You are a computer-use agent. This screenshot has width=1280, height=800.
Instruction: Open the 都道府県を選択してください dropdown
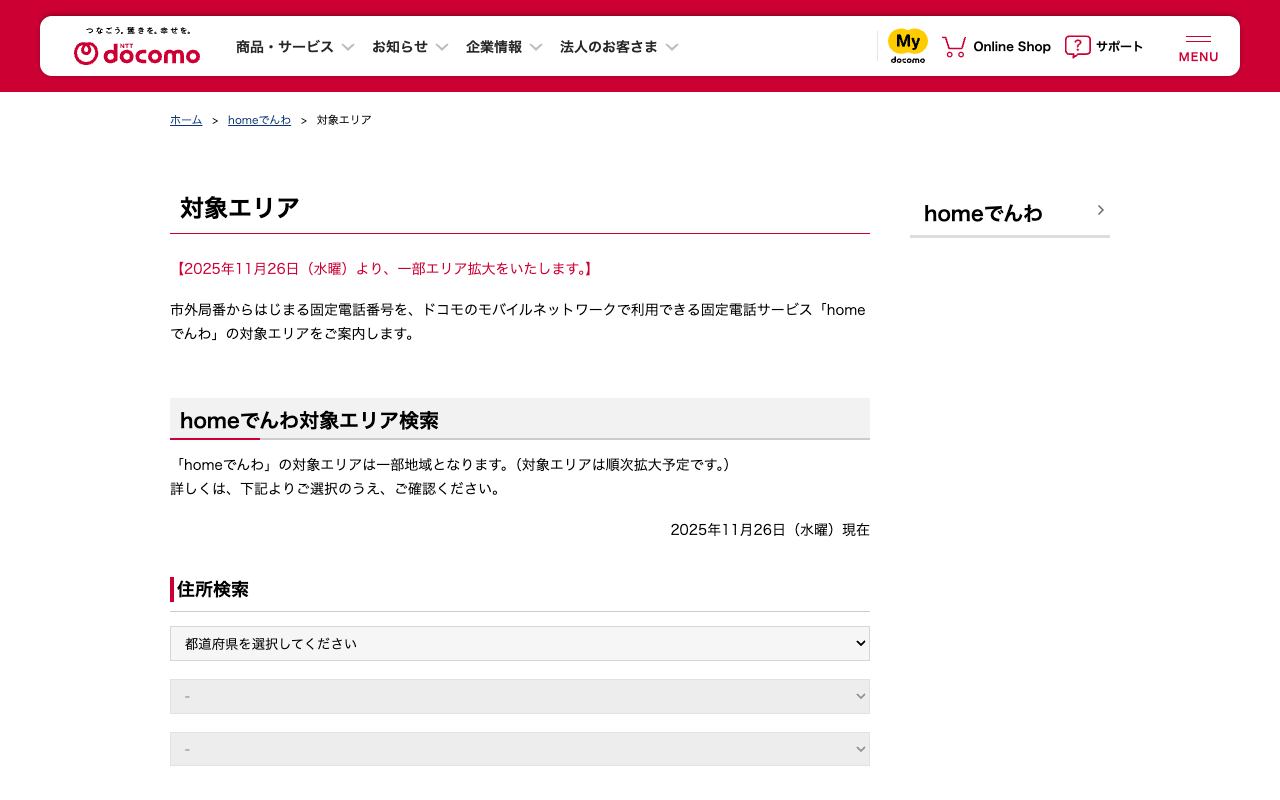520,644
